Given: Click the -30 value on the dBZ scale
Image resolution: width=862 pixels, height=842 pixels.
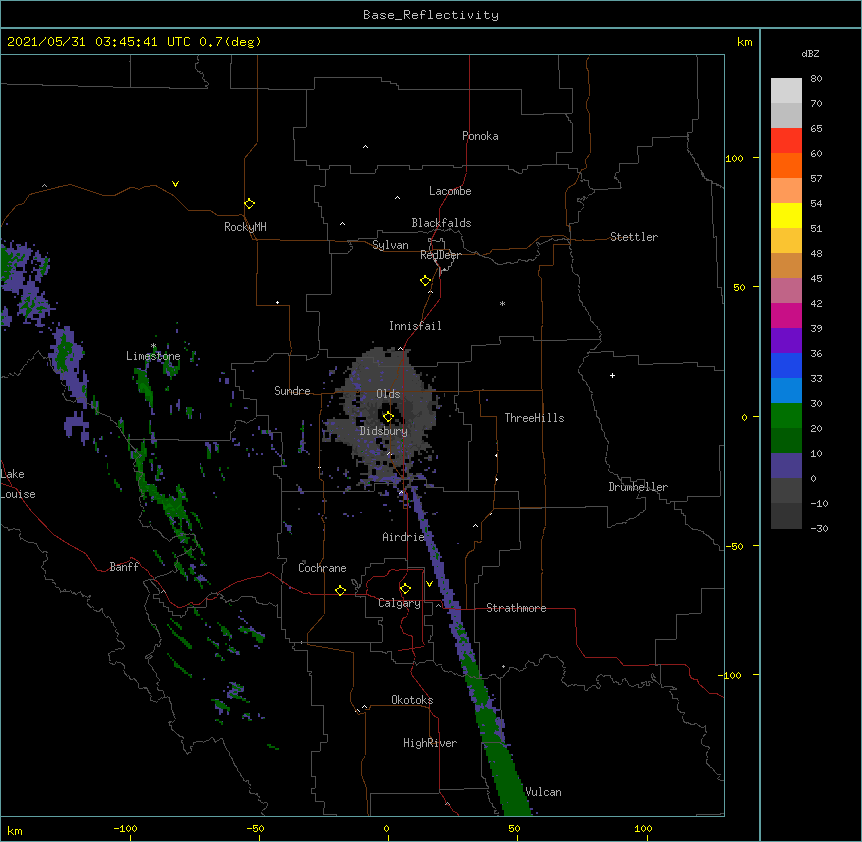Looking at the screenshot, I should coord(819,528).
